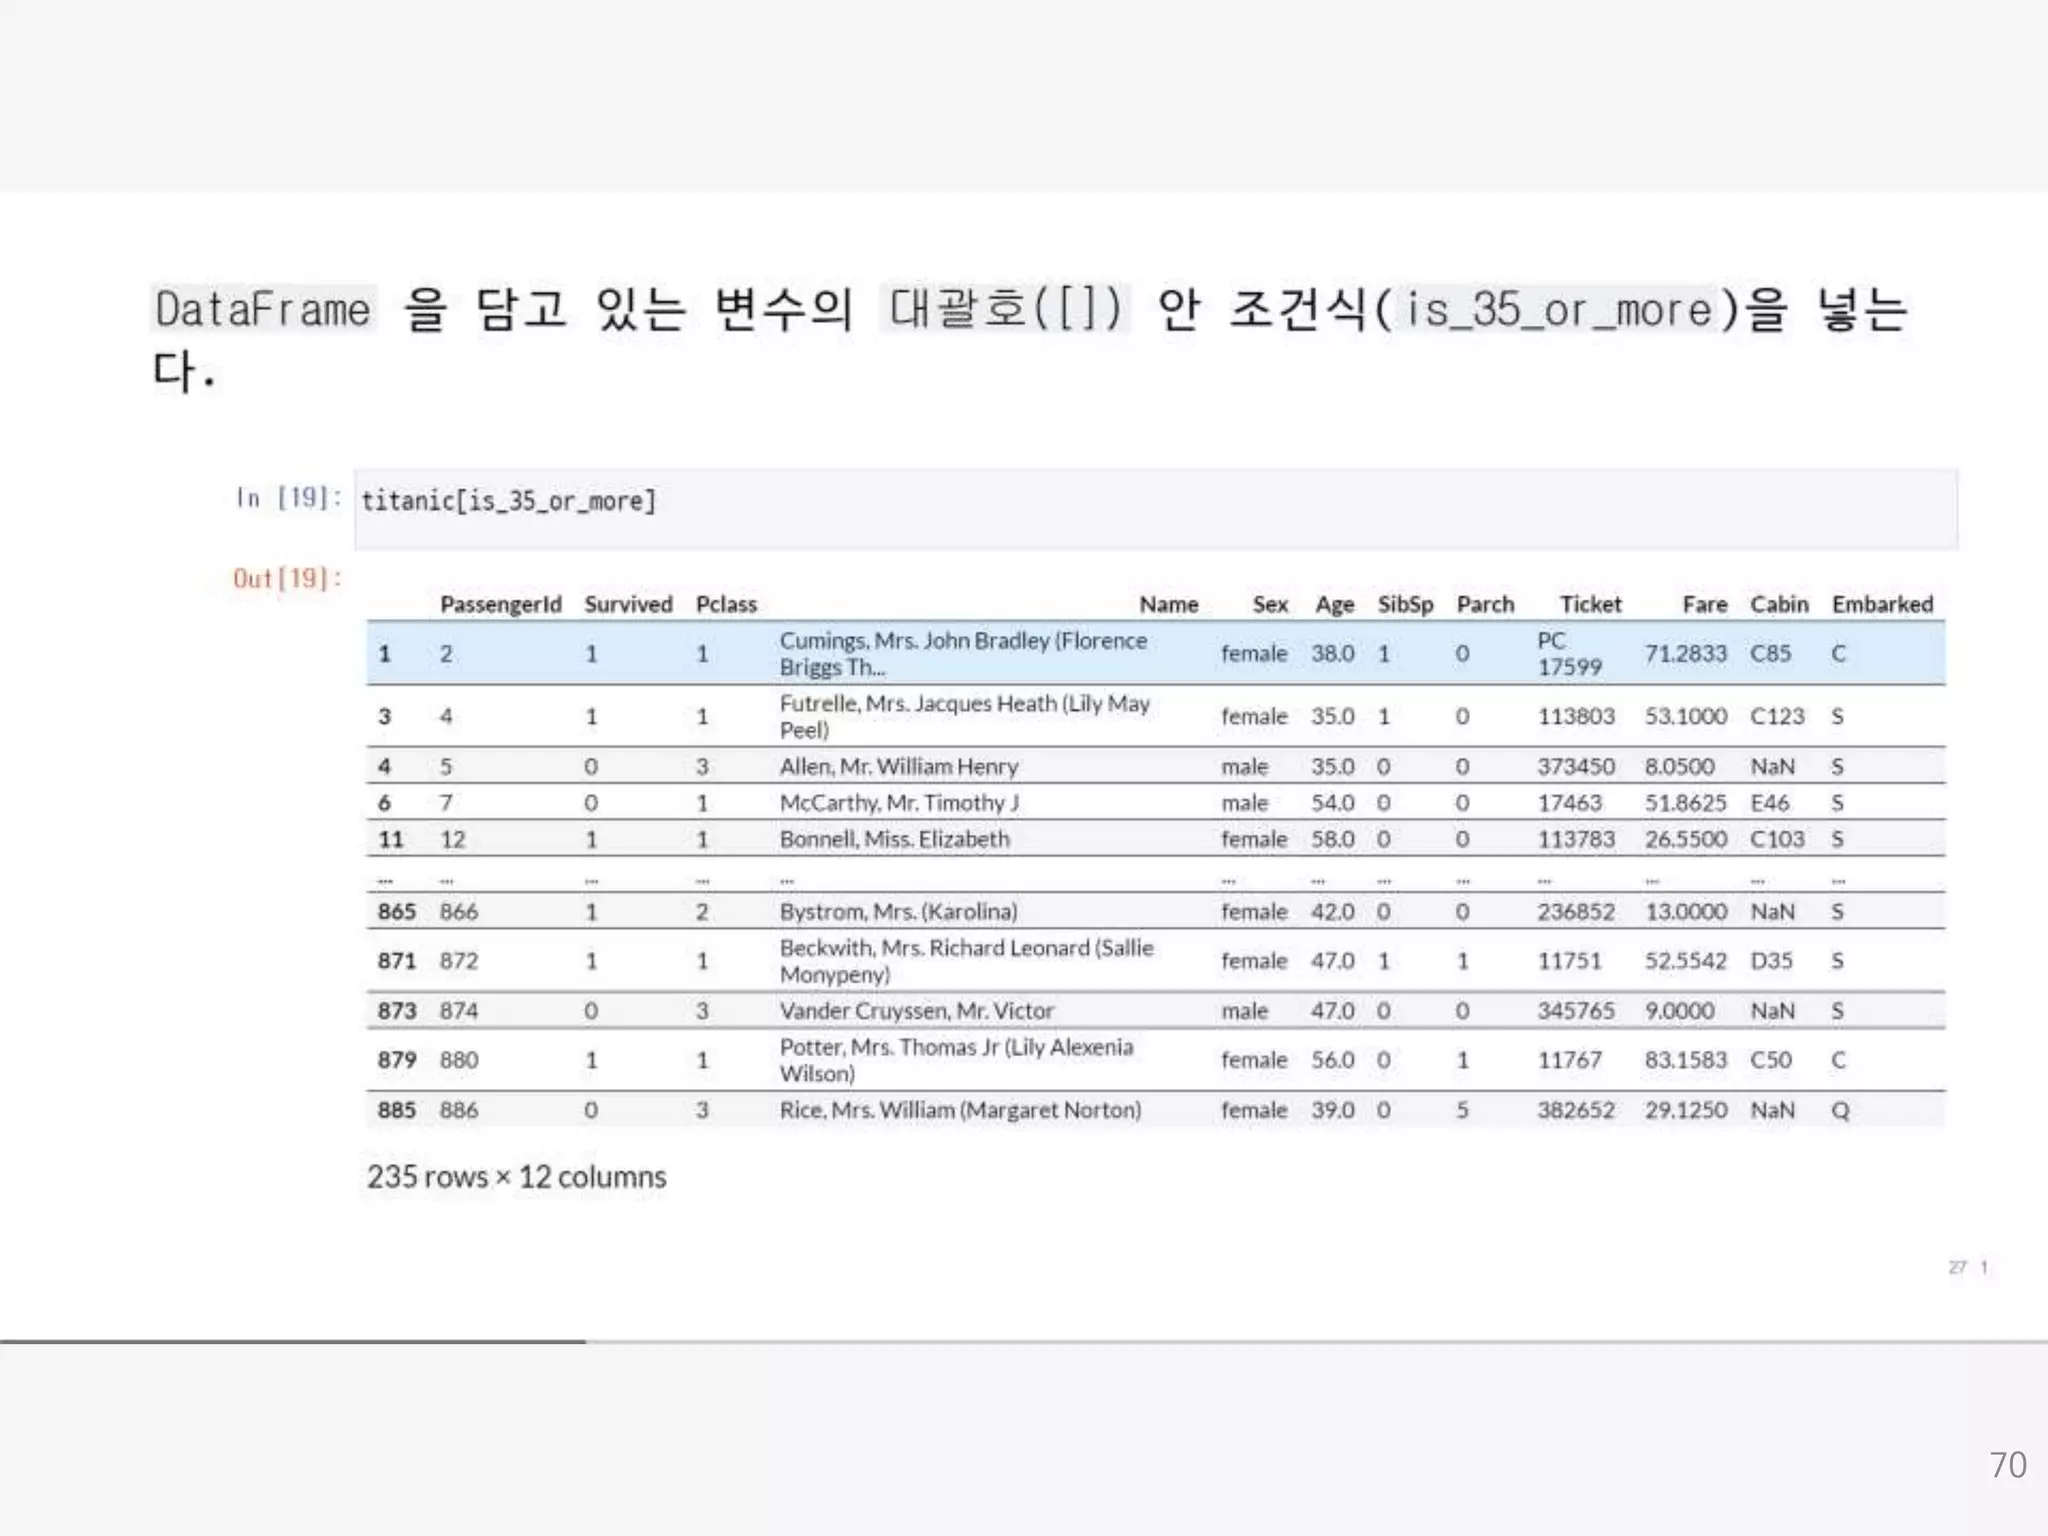
Task: Click the Embarked column header
Action: [1882, 604]
